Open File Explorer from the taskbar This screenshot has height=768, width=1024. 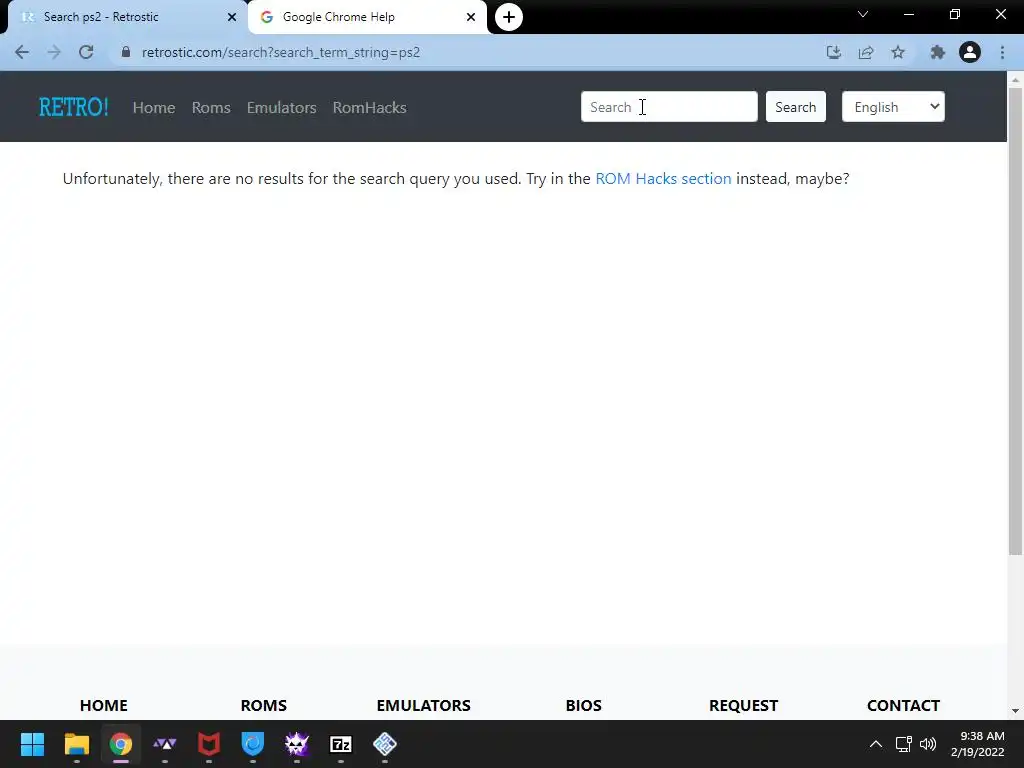[x=76, y=744]
